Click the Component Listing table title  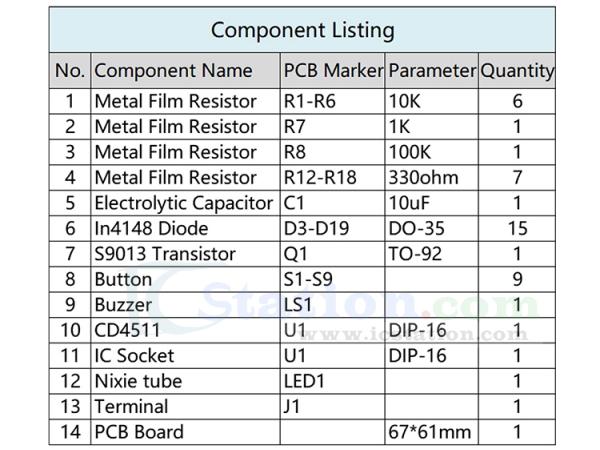302,30
